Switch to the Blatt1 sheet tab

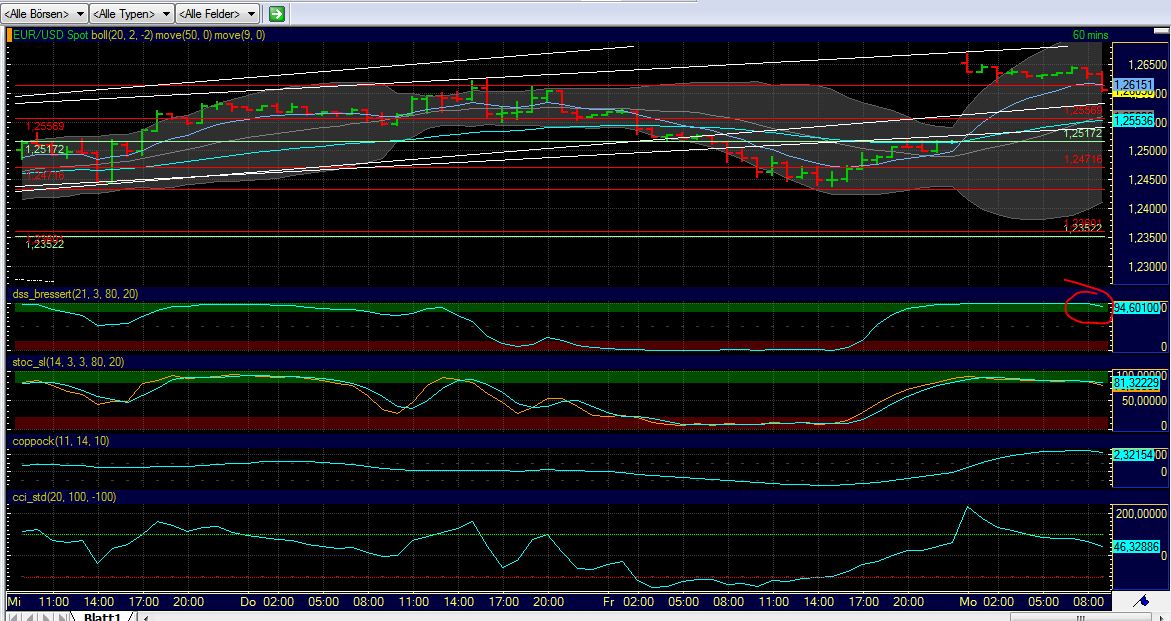pos(102,617)
